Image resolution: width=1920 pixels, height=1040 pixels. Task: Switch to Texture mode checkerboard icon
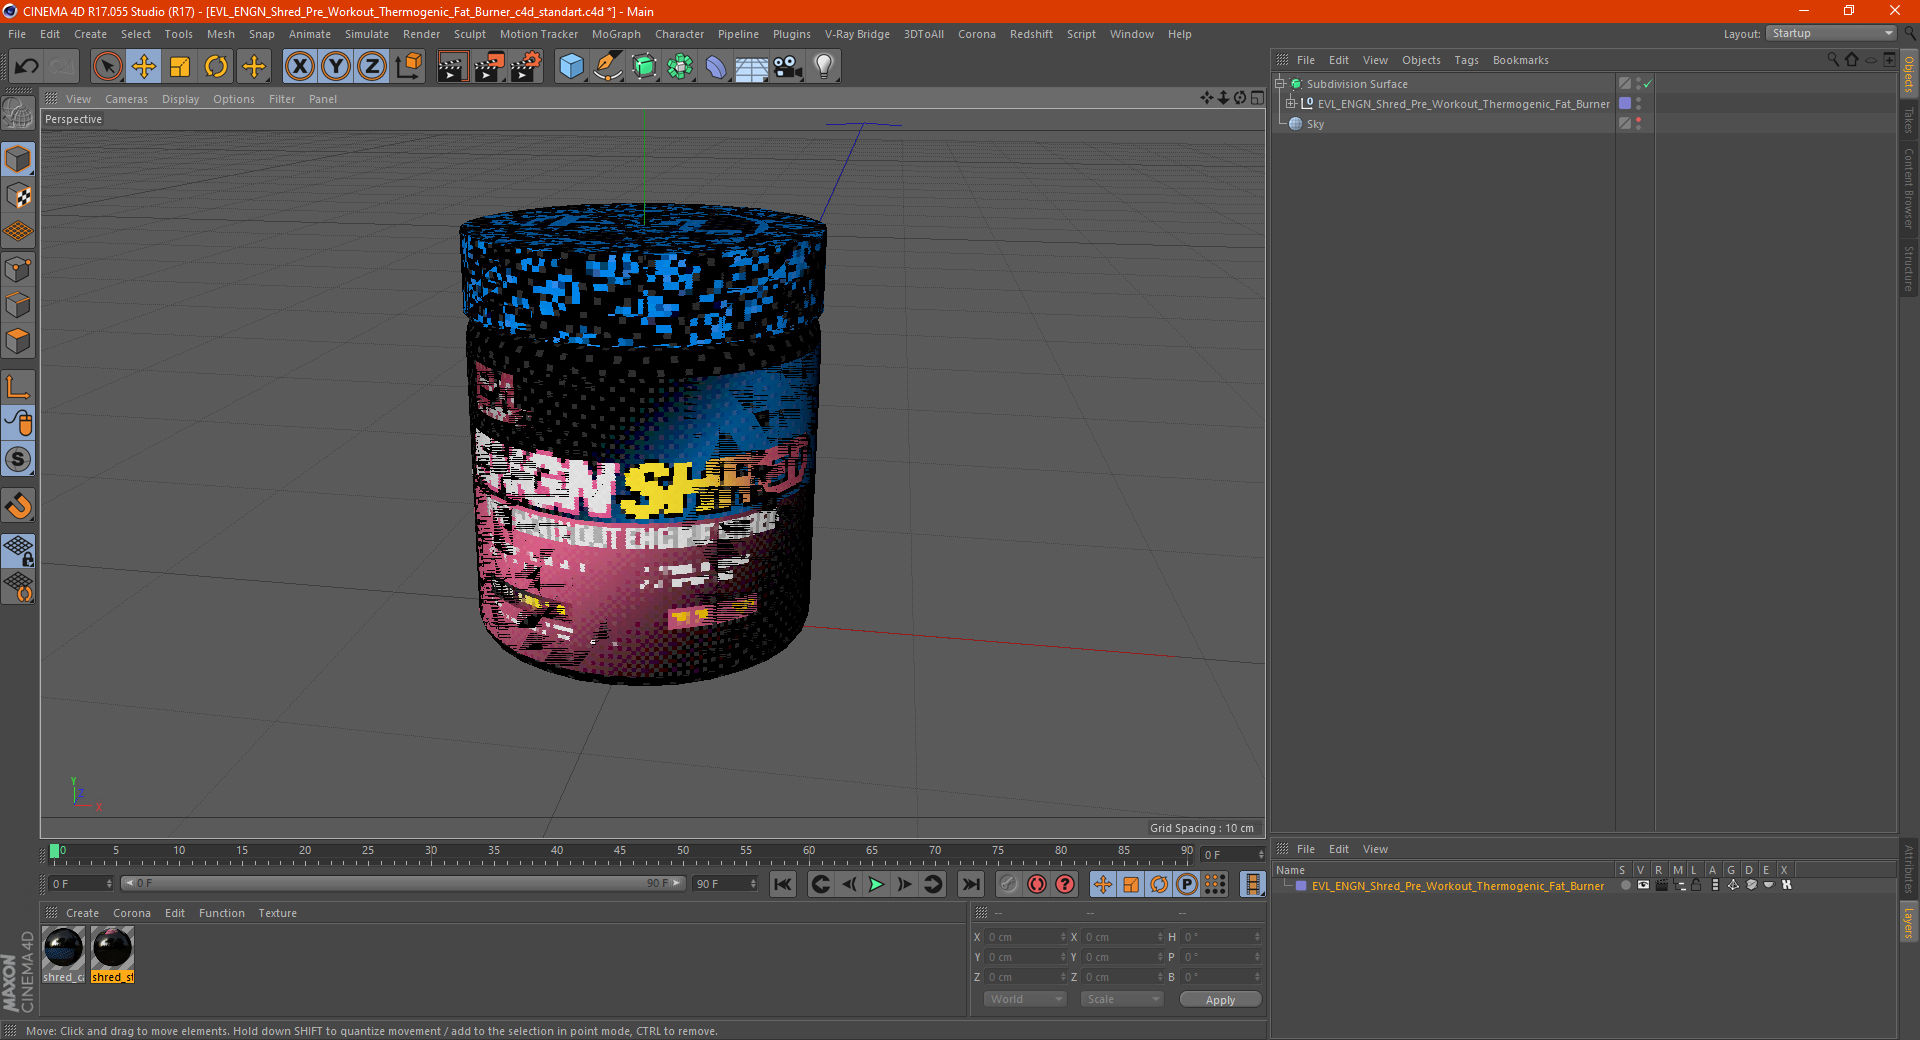pos(18,196)
